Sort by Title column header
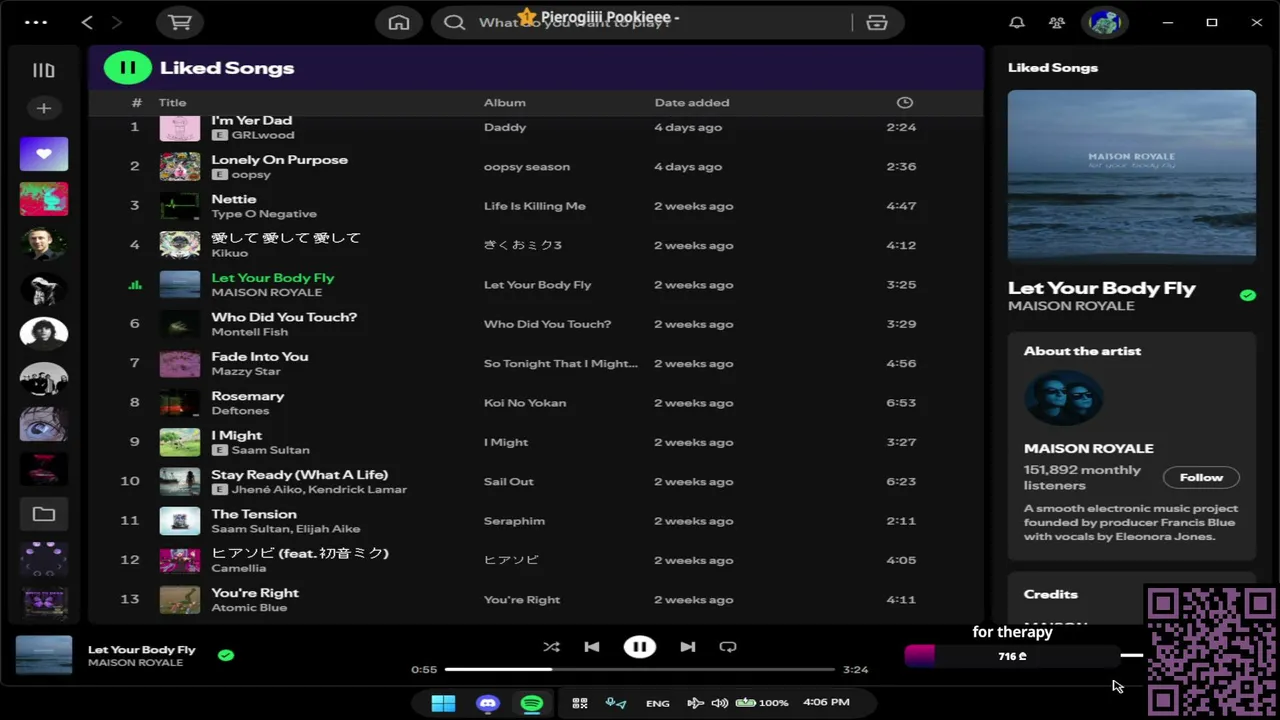1280x720 pixels. tap(172, 102)
